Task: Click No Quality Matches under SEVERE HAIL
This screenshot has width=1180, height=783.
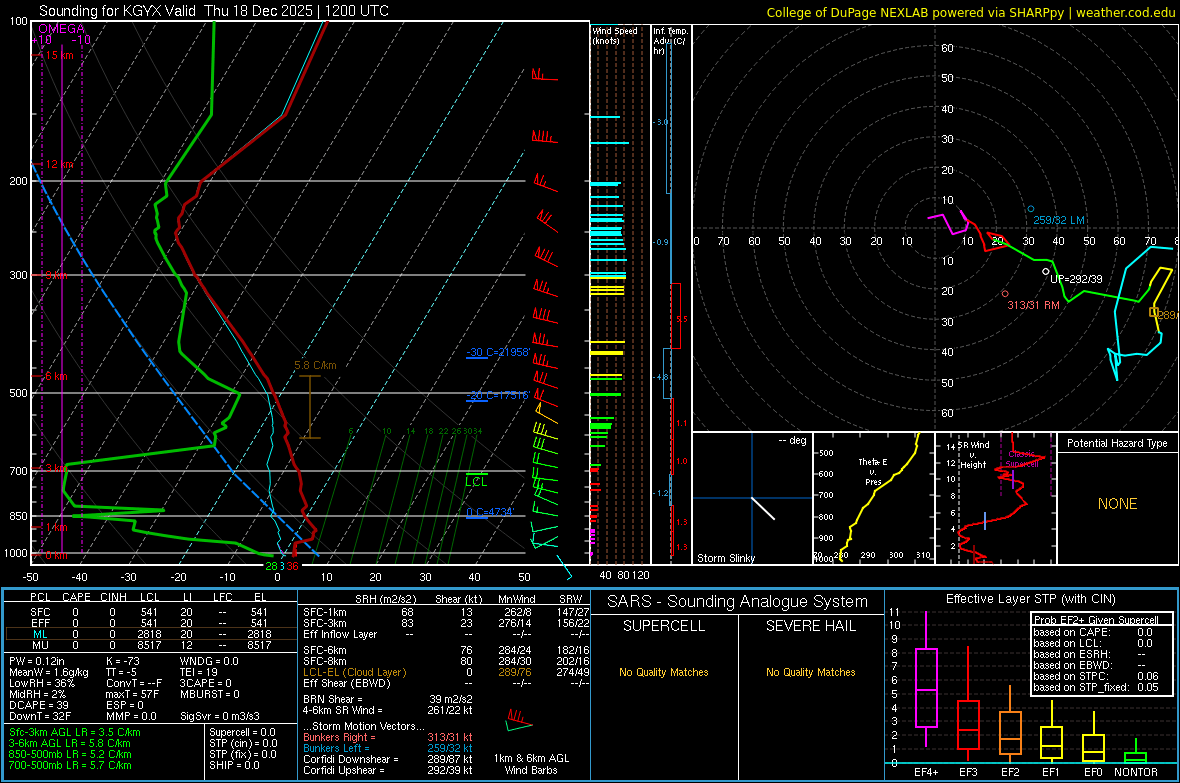Action: (x=810, y=672)
